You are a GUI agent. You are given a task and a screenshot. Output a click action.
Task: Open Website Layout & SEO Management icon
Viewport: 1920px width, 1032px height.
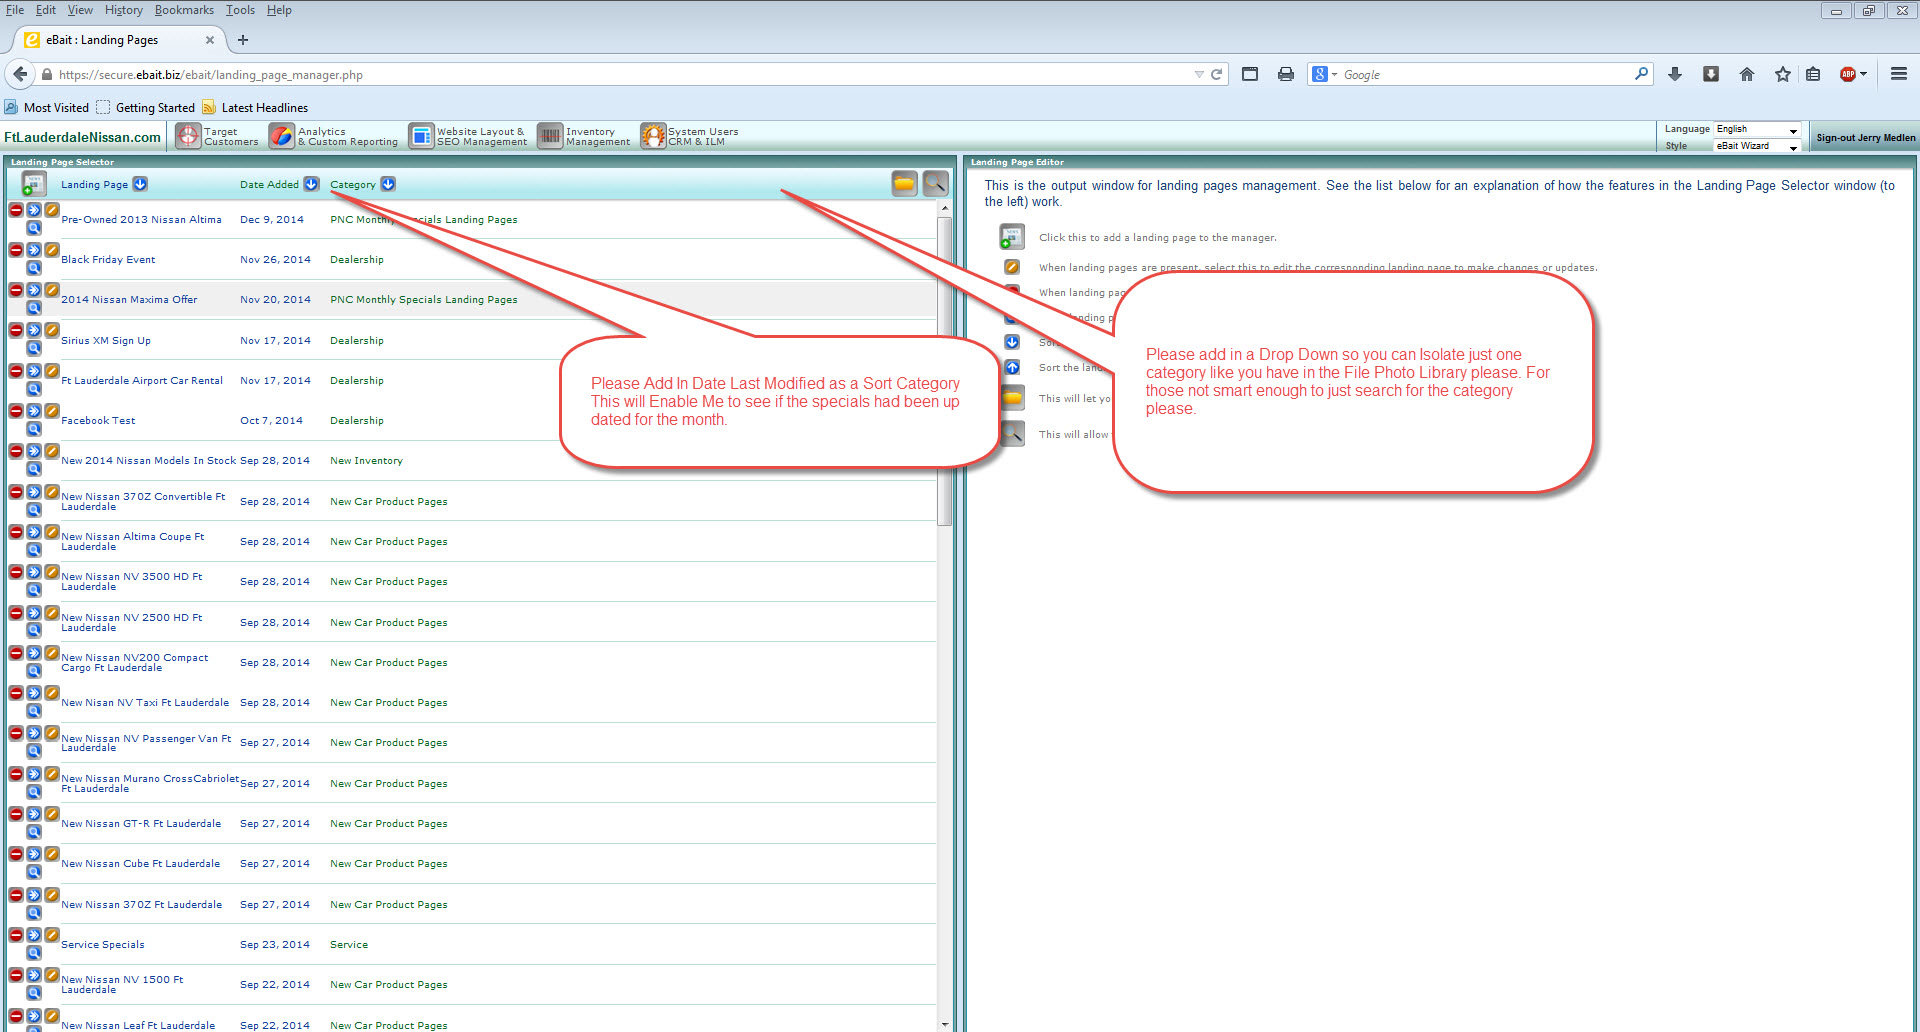click(422, 136)
